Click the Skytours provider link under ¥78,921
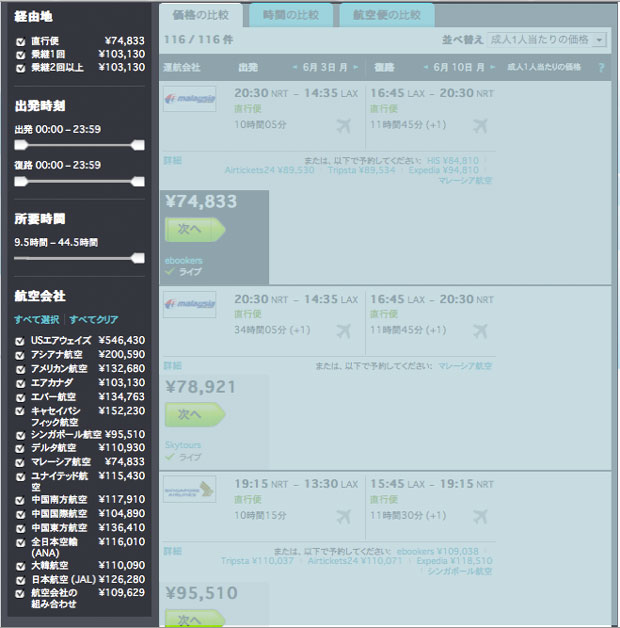Viewport: 620px width, 628px height. (183, 445)
